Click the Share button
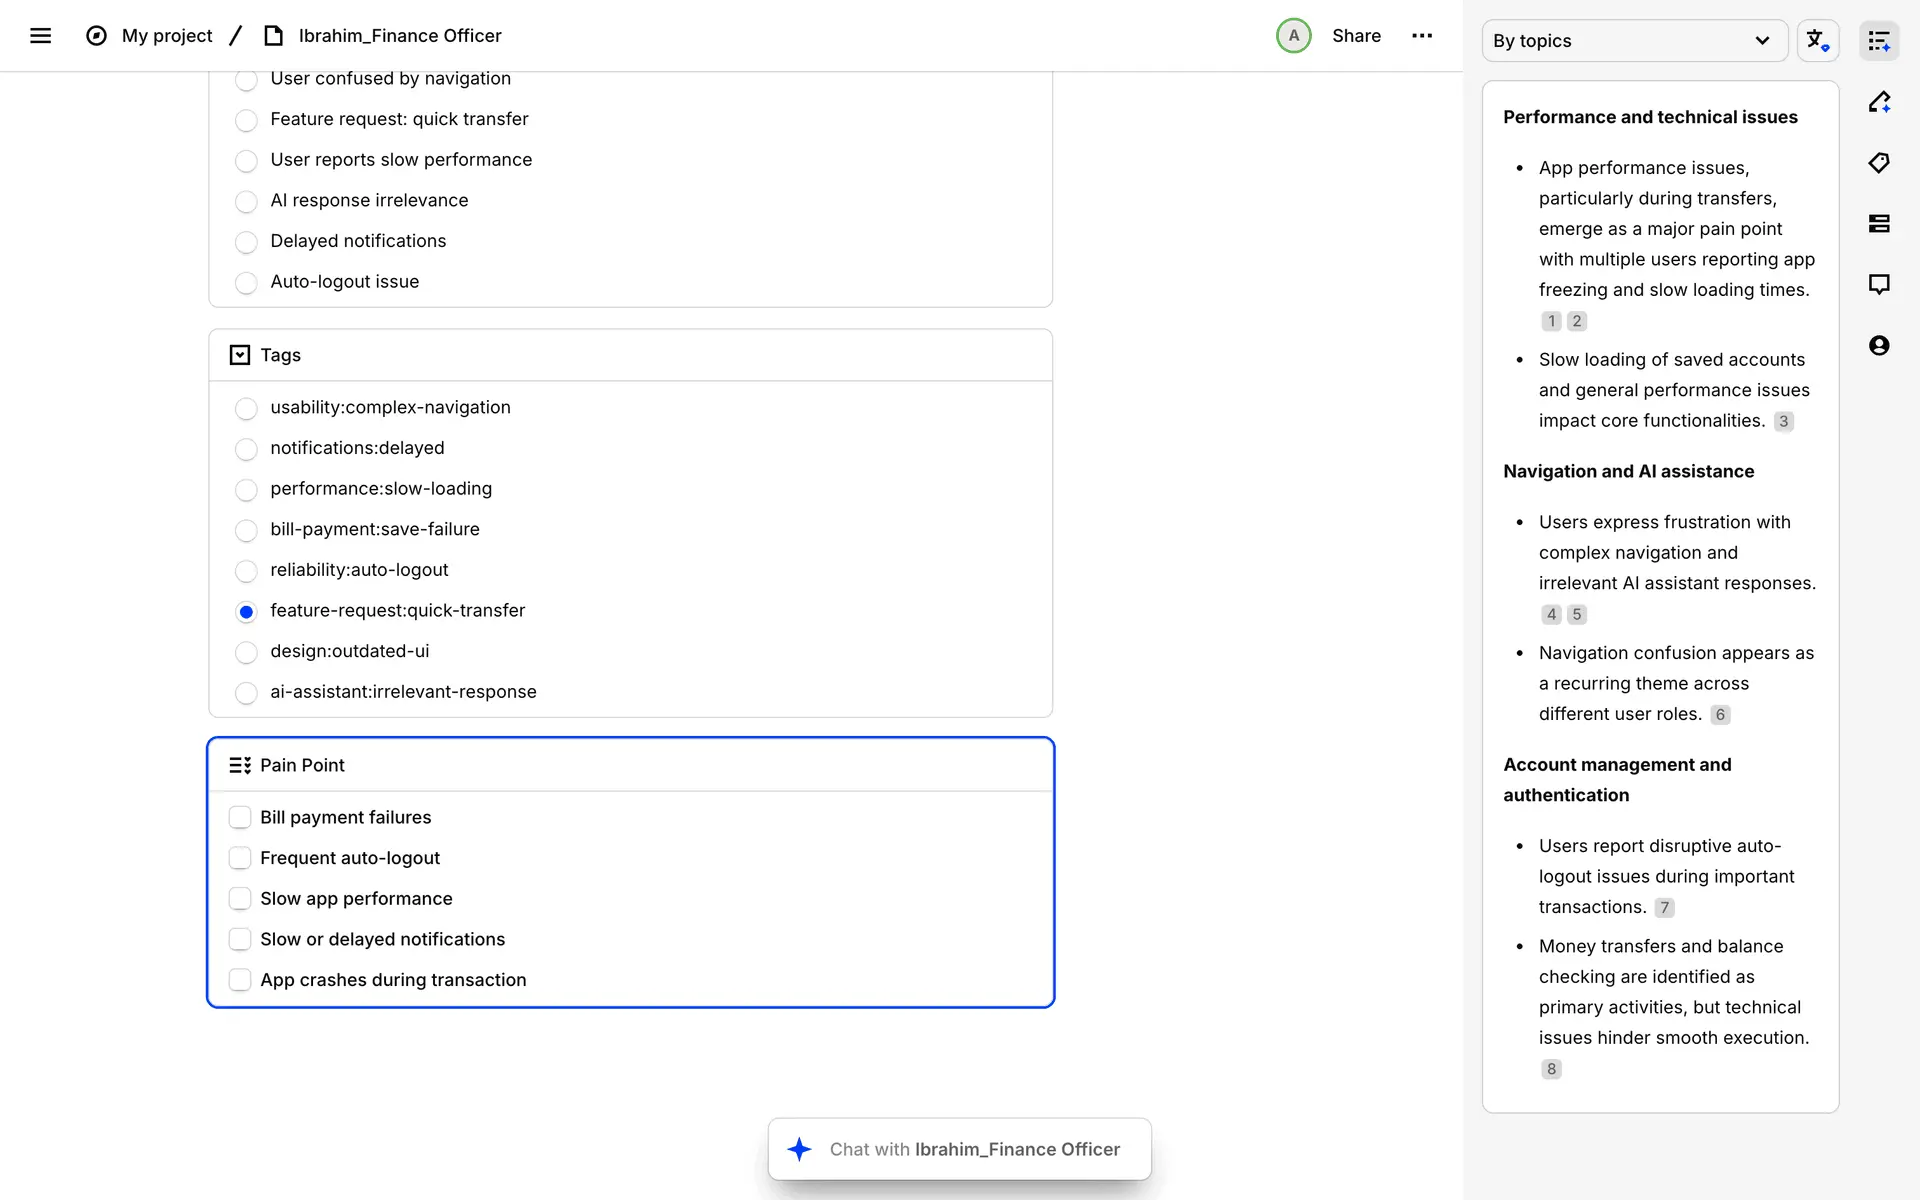1920x1200 pixels. [x=1355, y=36]
